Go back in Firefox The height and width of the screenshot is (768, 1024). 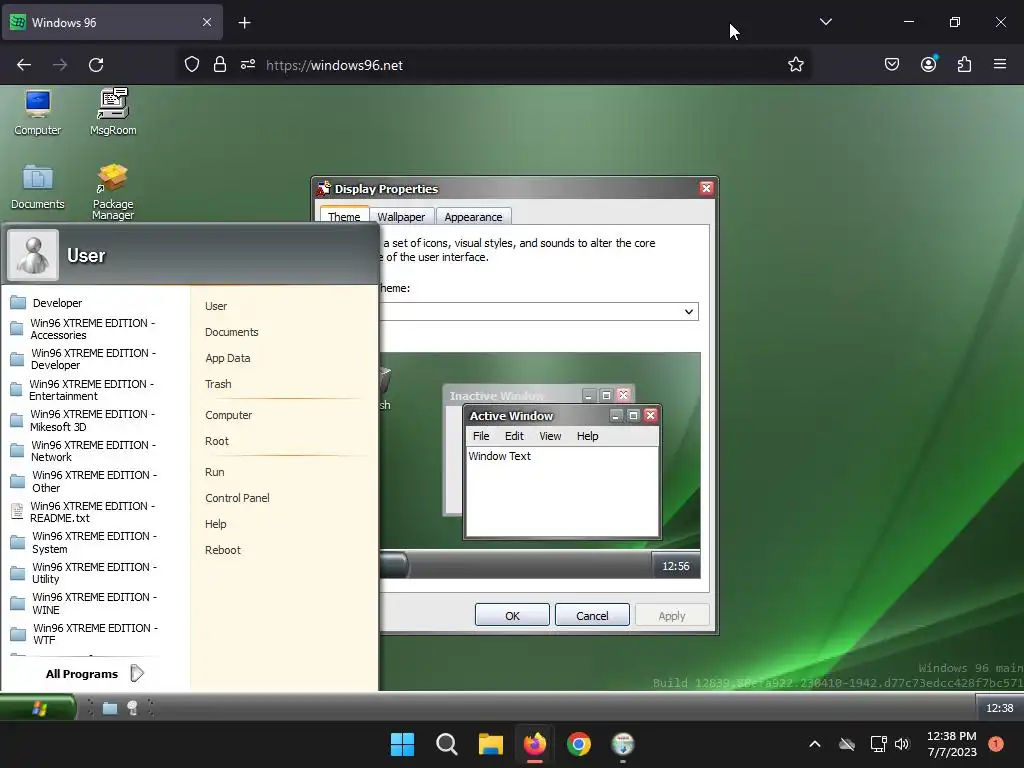(24, 65)
